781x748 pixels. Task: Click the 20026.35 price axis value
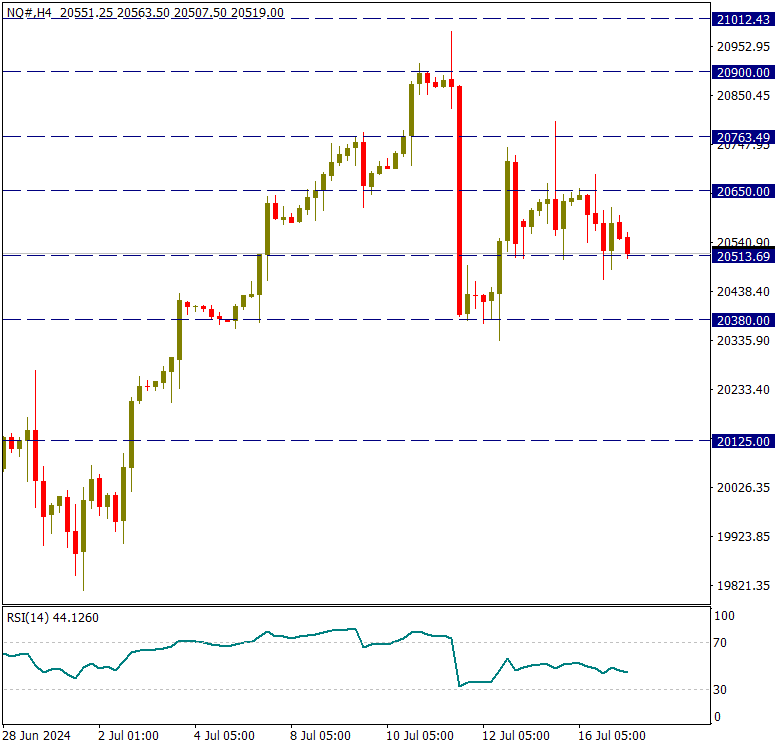point(743,488)
